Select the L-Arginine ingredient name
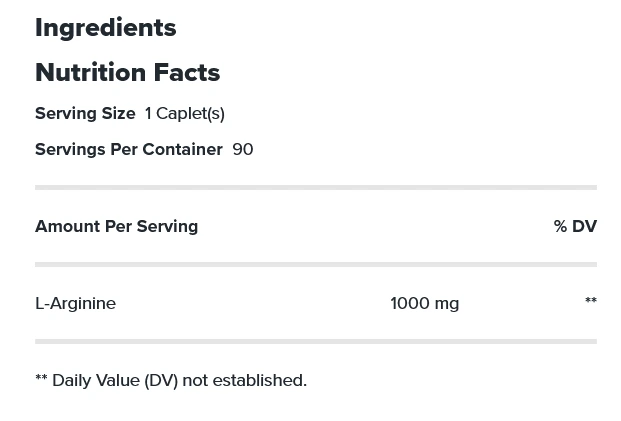This screenshot has width=621, height=421. coord(75,303)
